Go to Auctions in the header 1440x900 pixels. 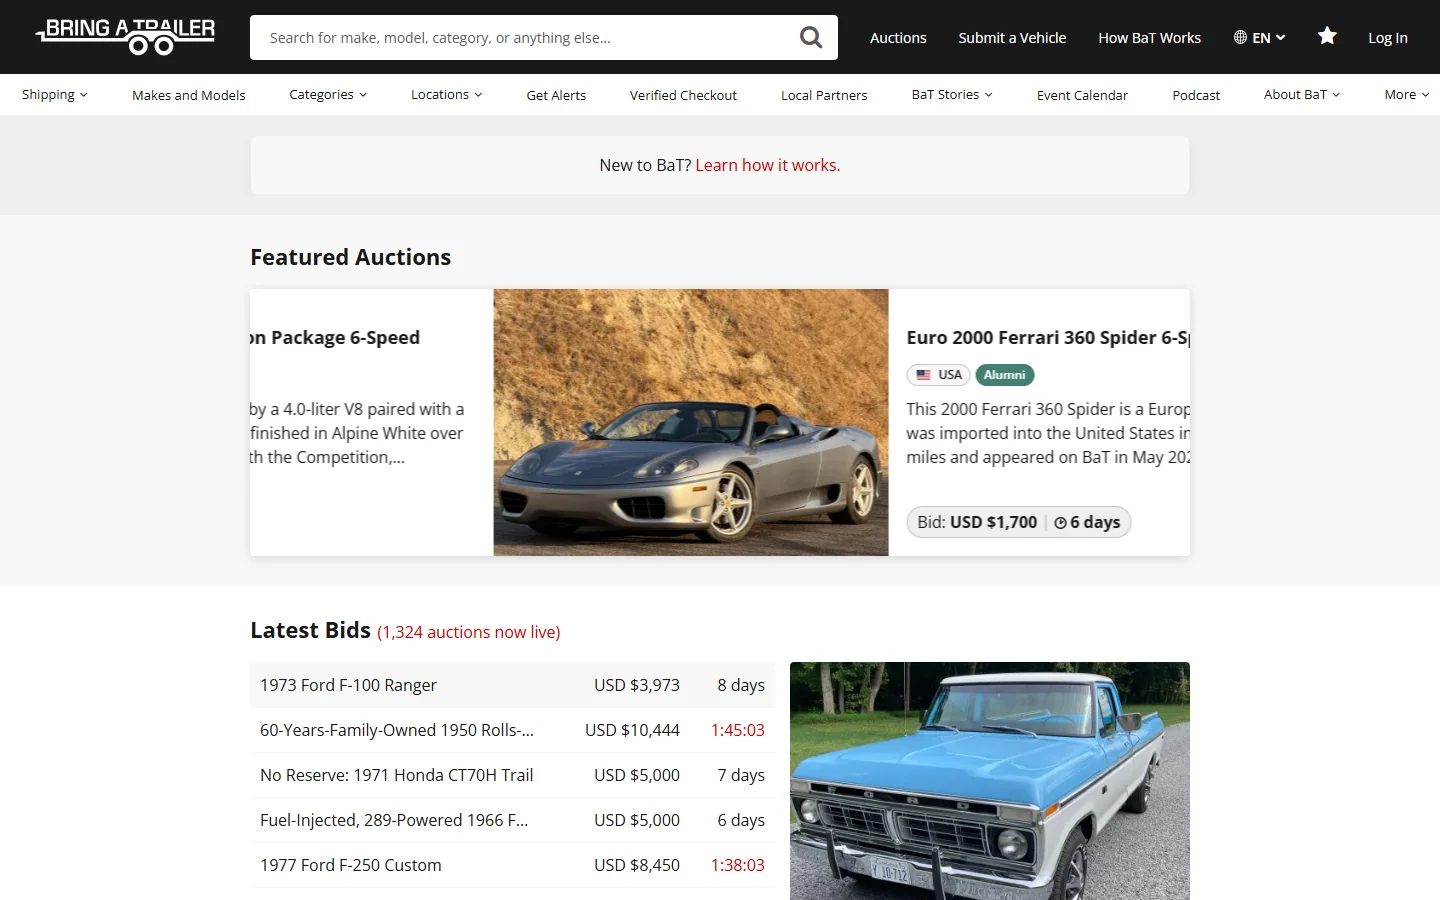898,38
